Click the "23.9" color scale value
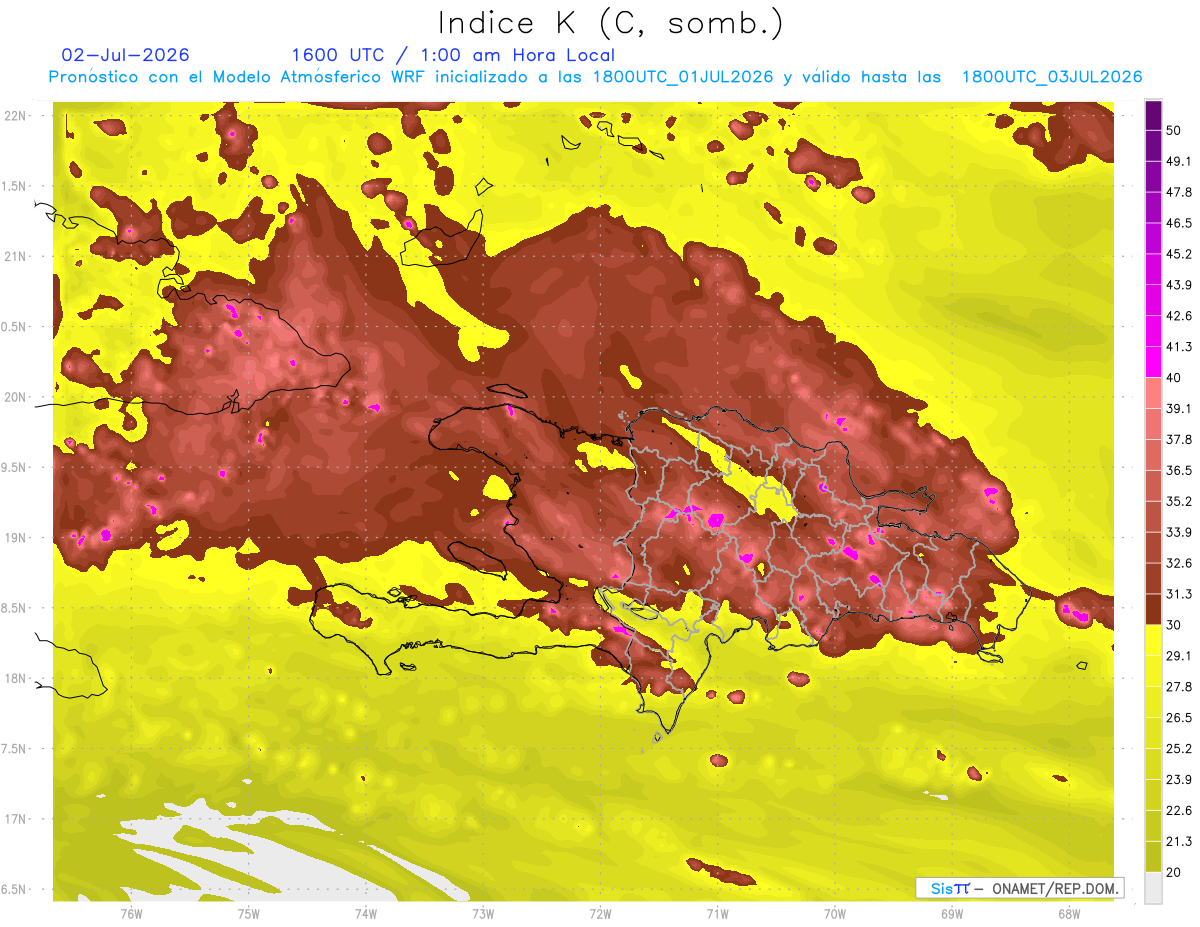The height and width of the screenshot is (927, 1200). point(1179,780)
